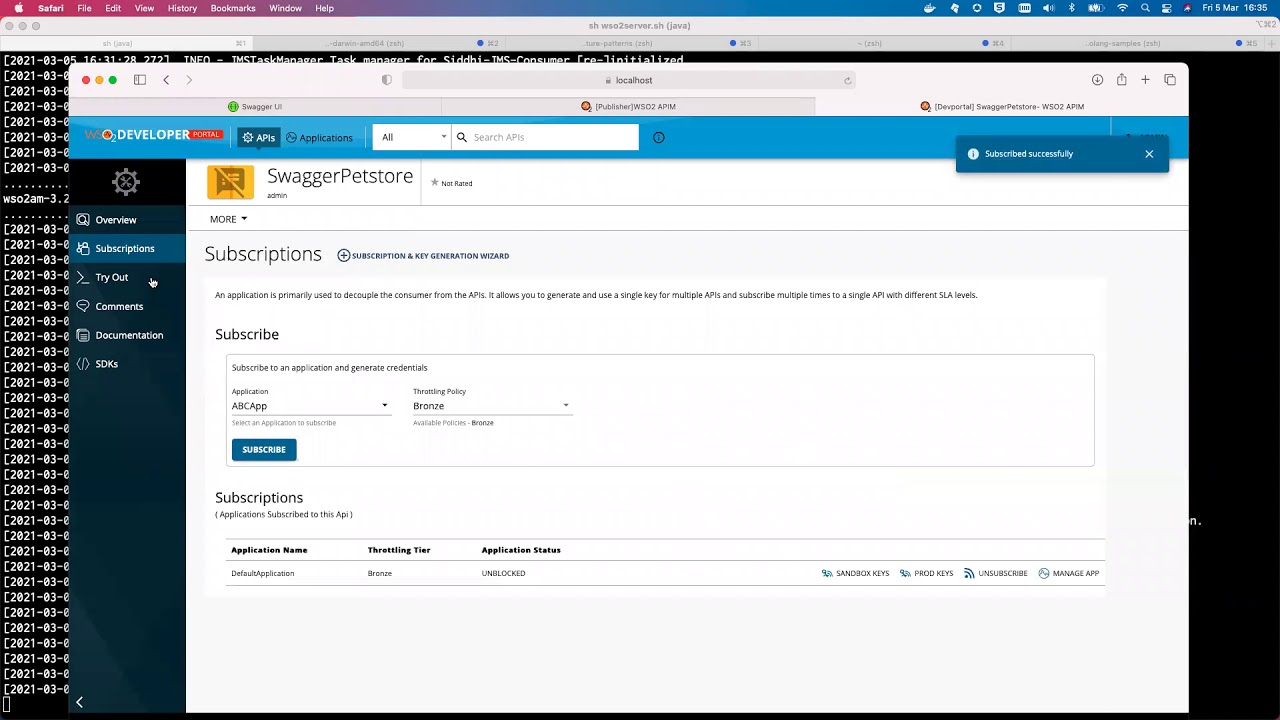1280x720 pixels.
Task: Click the Safari privacy shield icon
Action: point(387,80)
